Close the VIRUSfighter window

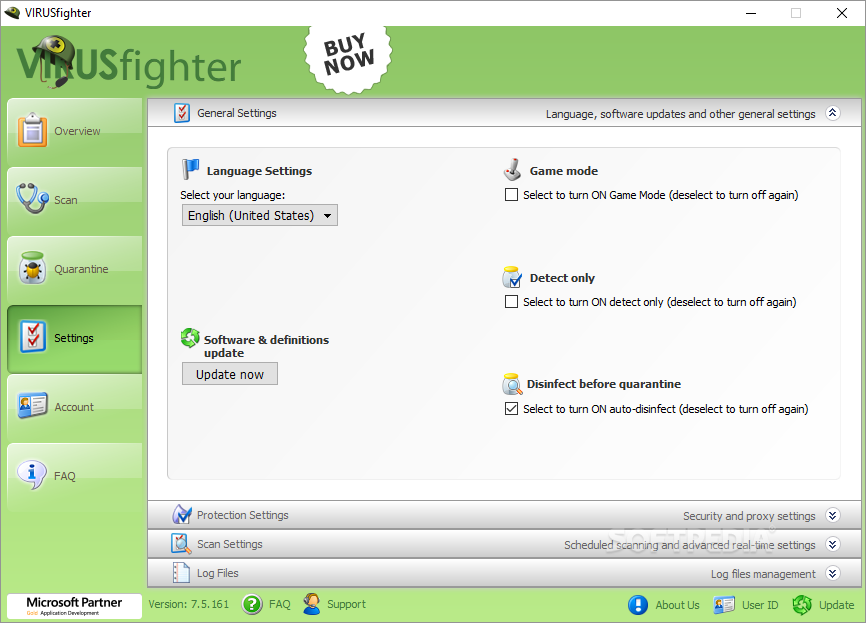click(842, 13)
